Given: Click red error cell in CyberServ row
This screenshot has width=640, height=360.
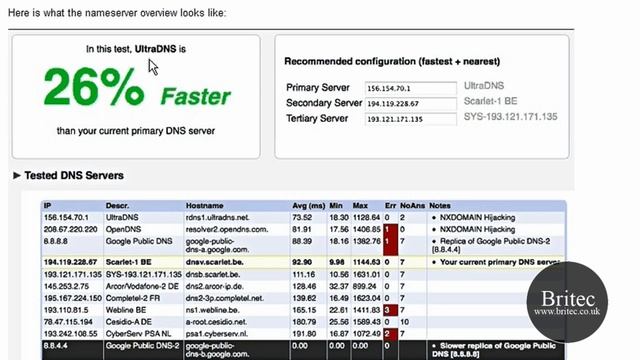Looking at the screenshot, I should pyautogui.click(x=391, y=334).
